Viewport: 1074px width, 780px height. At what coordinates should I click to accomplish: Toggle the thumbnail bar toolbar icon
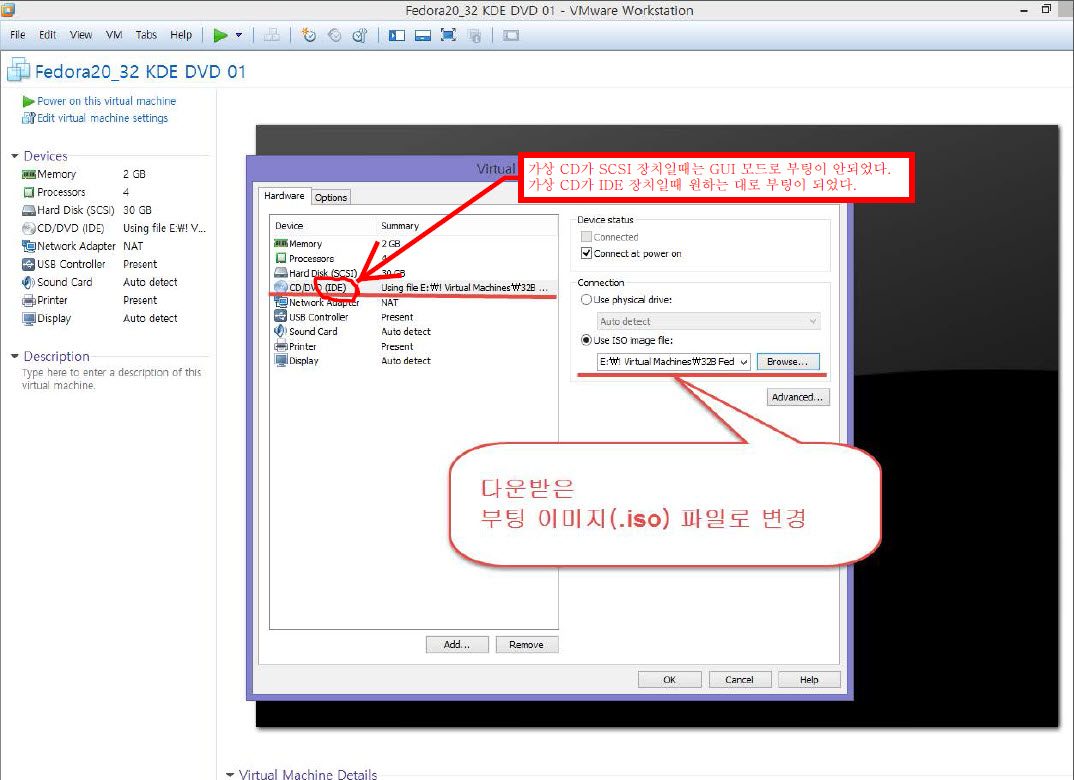pyautogui.click(x=423, y=35)
